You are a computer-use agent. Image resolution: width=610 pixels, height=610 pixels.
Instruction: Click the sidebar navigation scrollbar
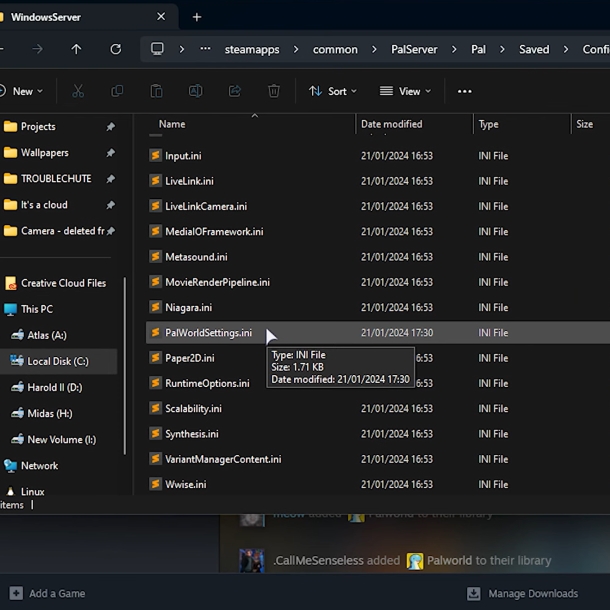coord(124,365)
